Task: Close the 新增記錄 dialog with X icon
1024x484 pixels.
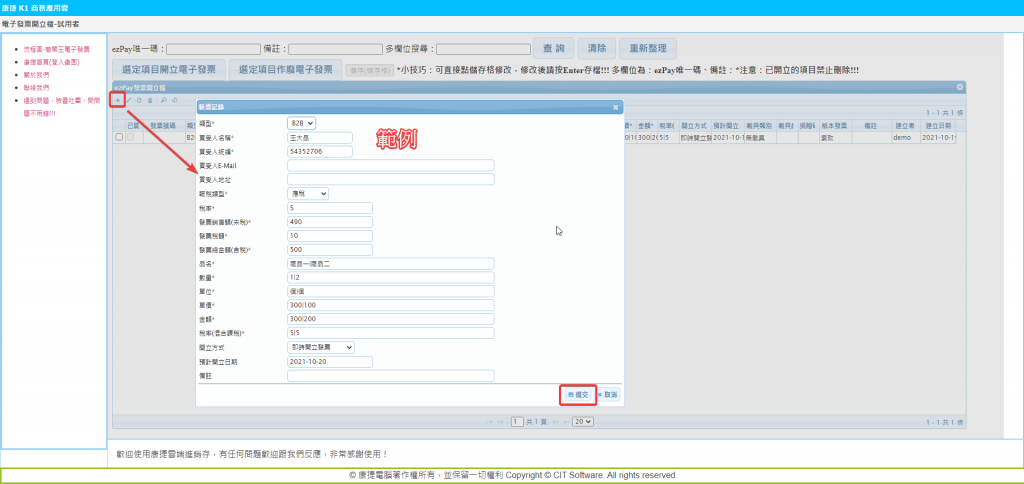Action: 615,106
